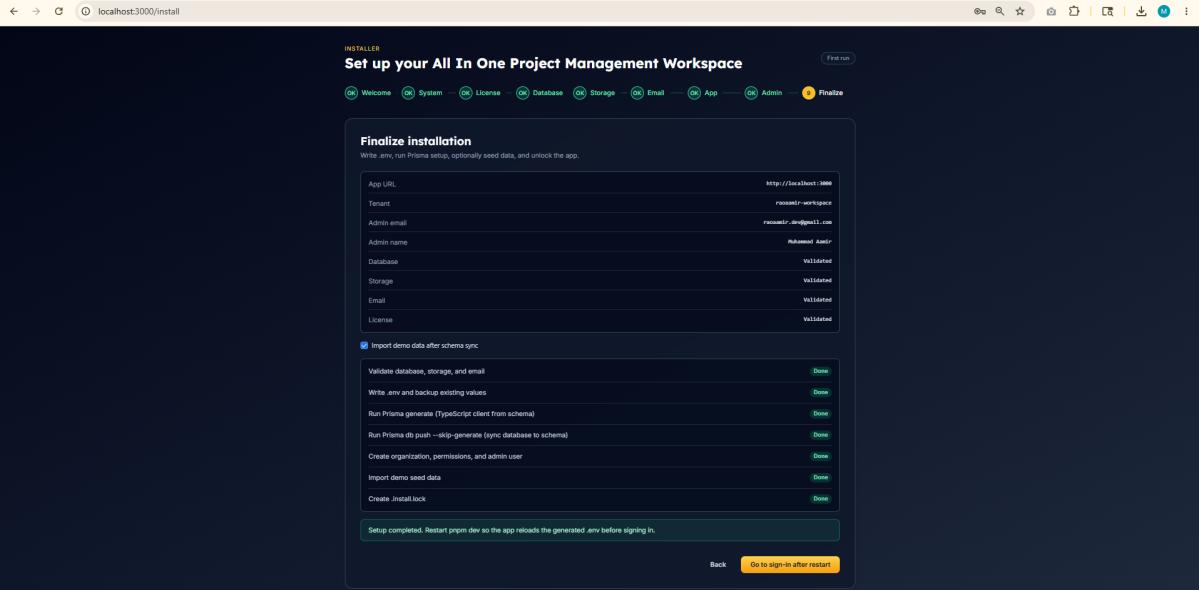Click the Finalize installation heading
The image size is (1199, 590).
[415, 141]
